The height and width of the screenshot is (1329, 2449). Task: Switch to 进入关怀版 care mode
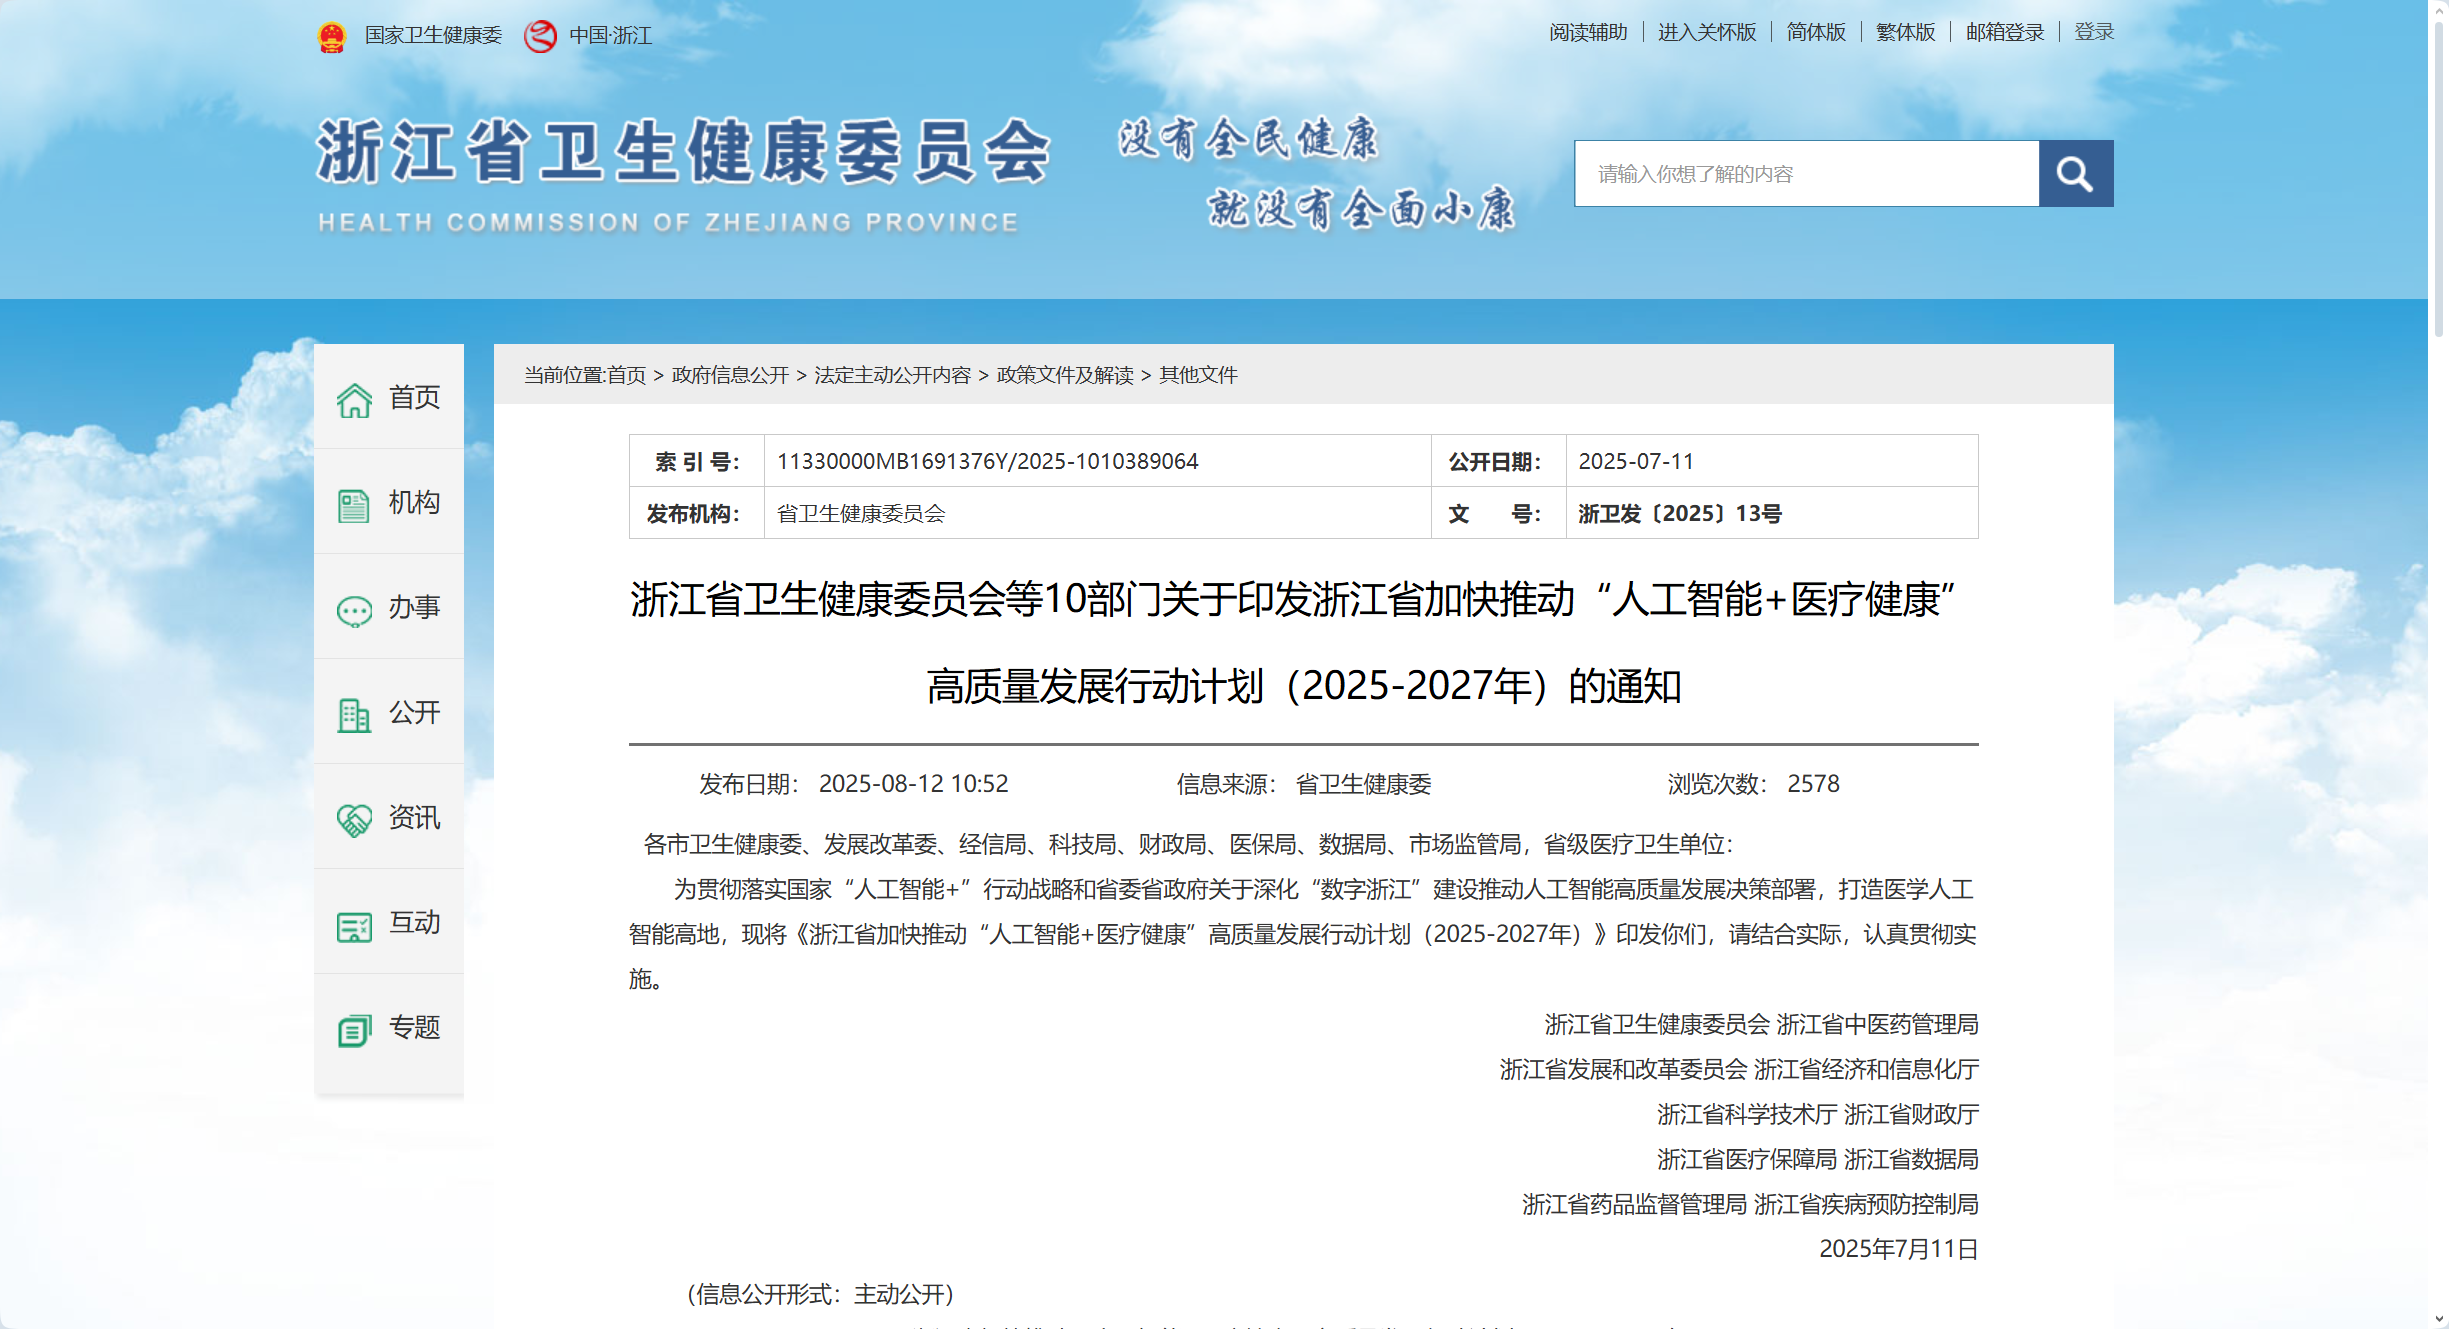[1707, 33]
